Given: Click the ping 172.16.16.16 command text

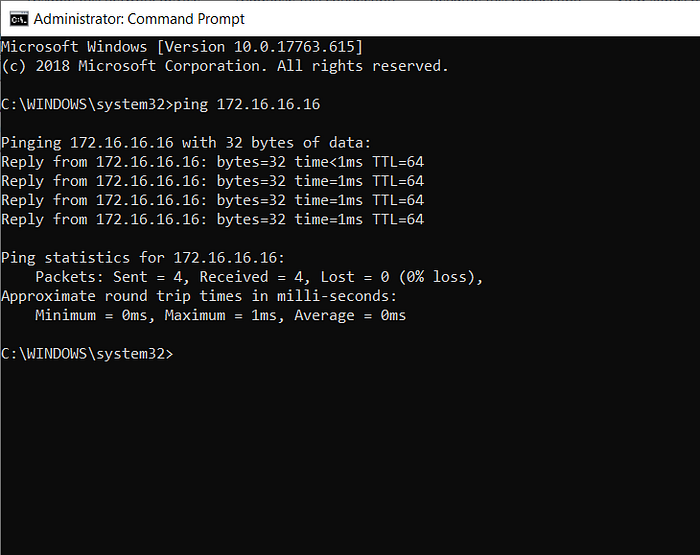Looking at the screenshot, I should pos(247,104).
